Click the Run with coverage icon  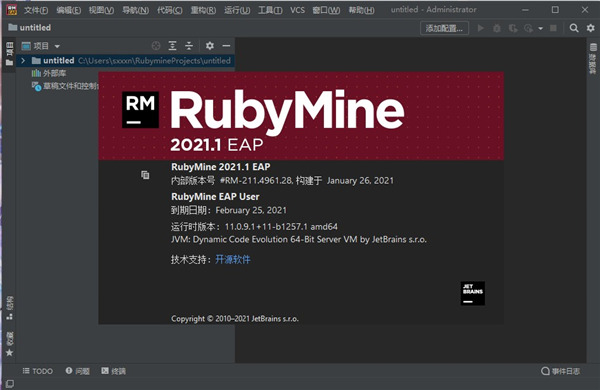coord(513,28)
